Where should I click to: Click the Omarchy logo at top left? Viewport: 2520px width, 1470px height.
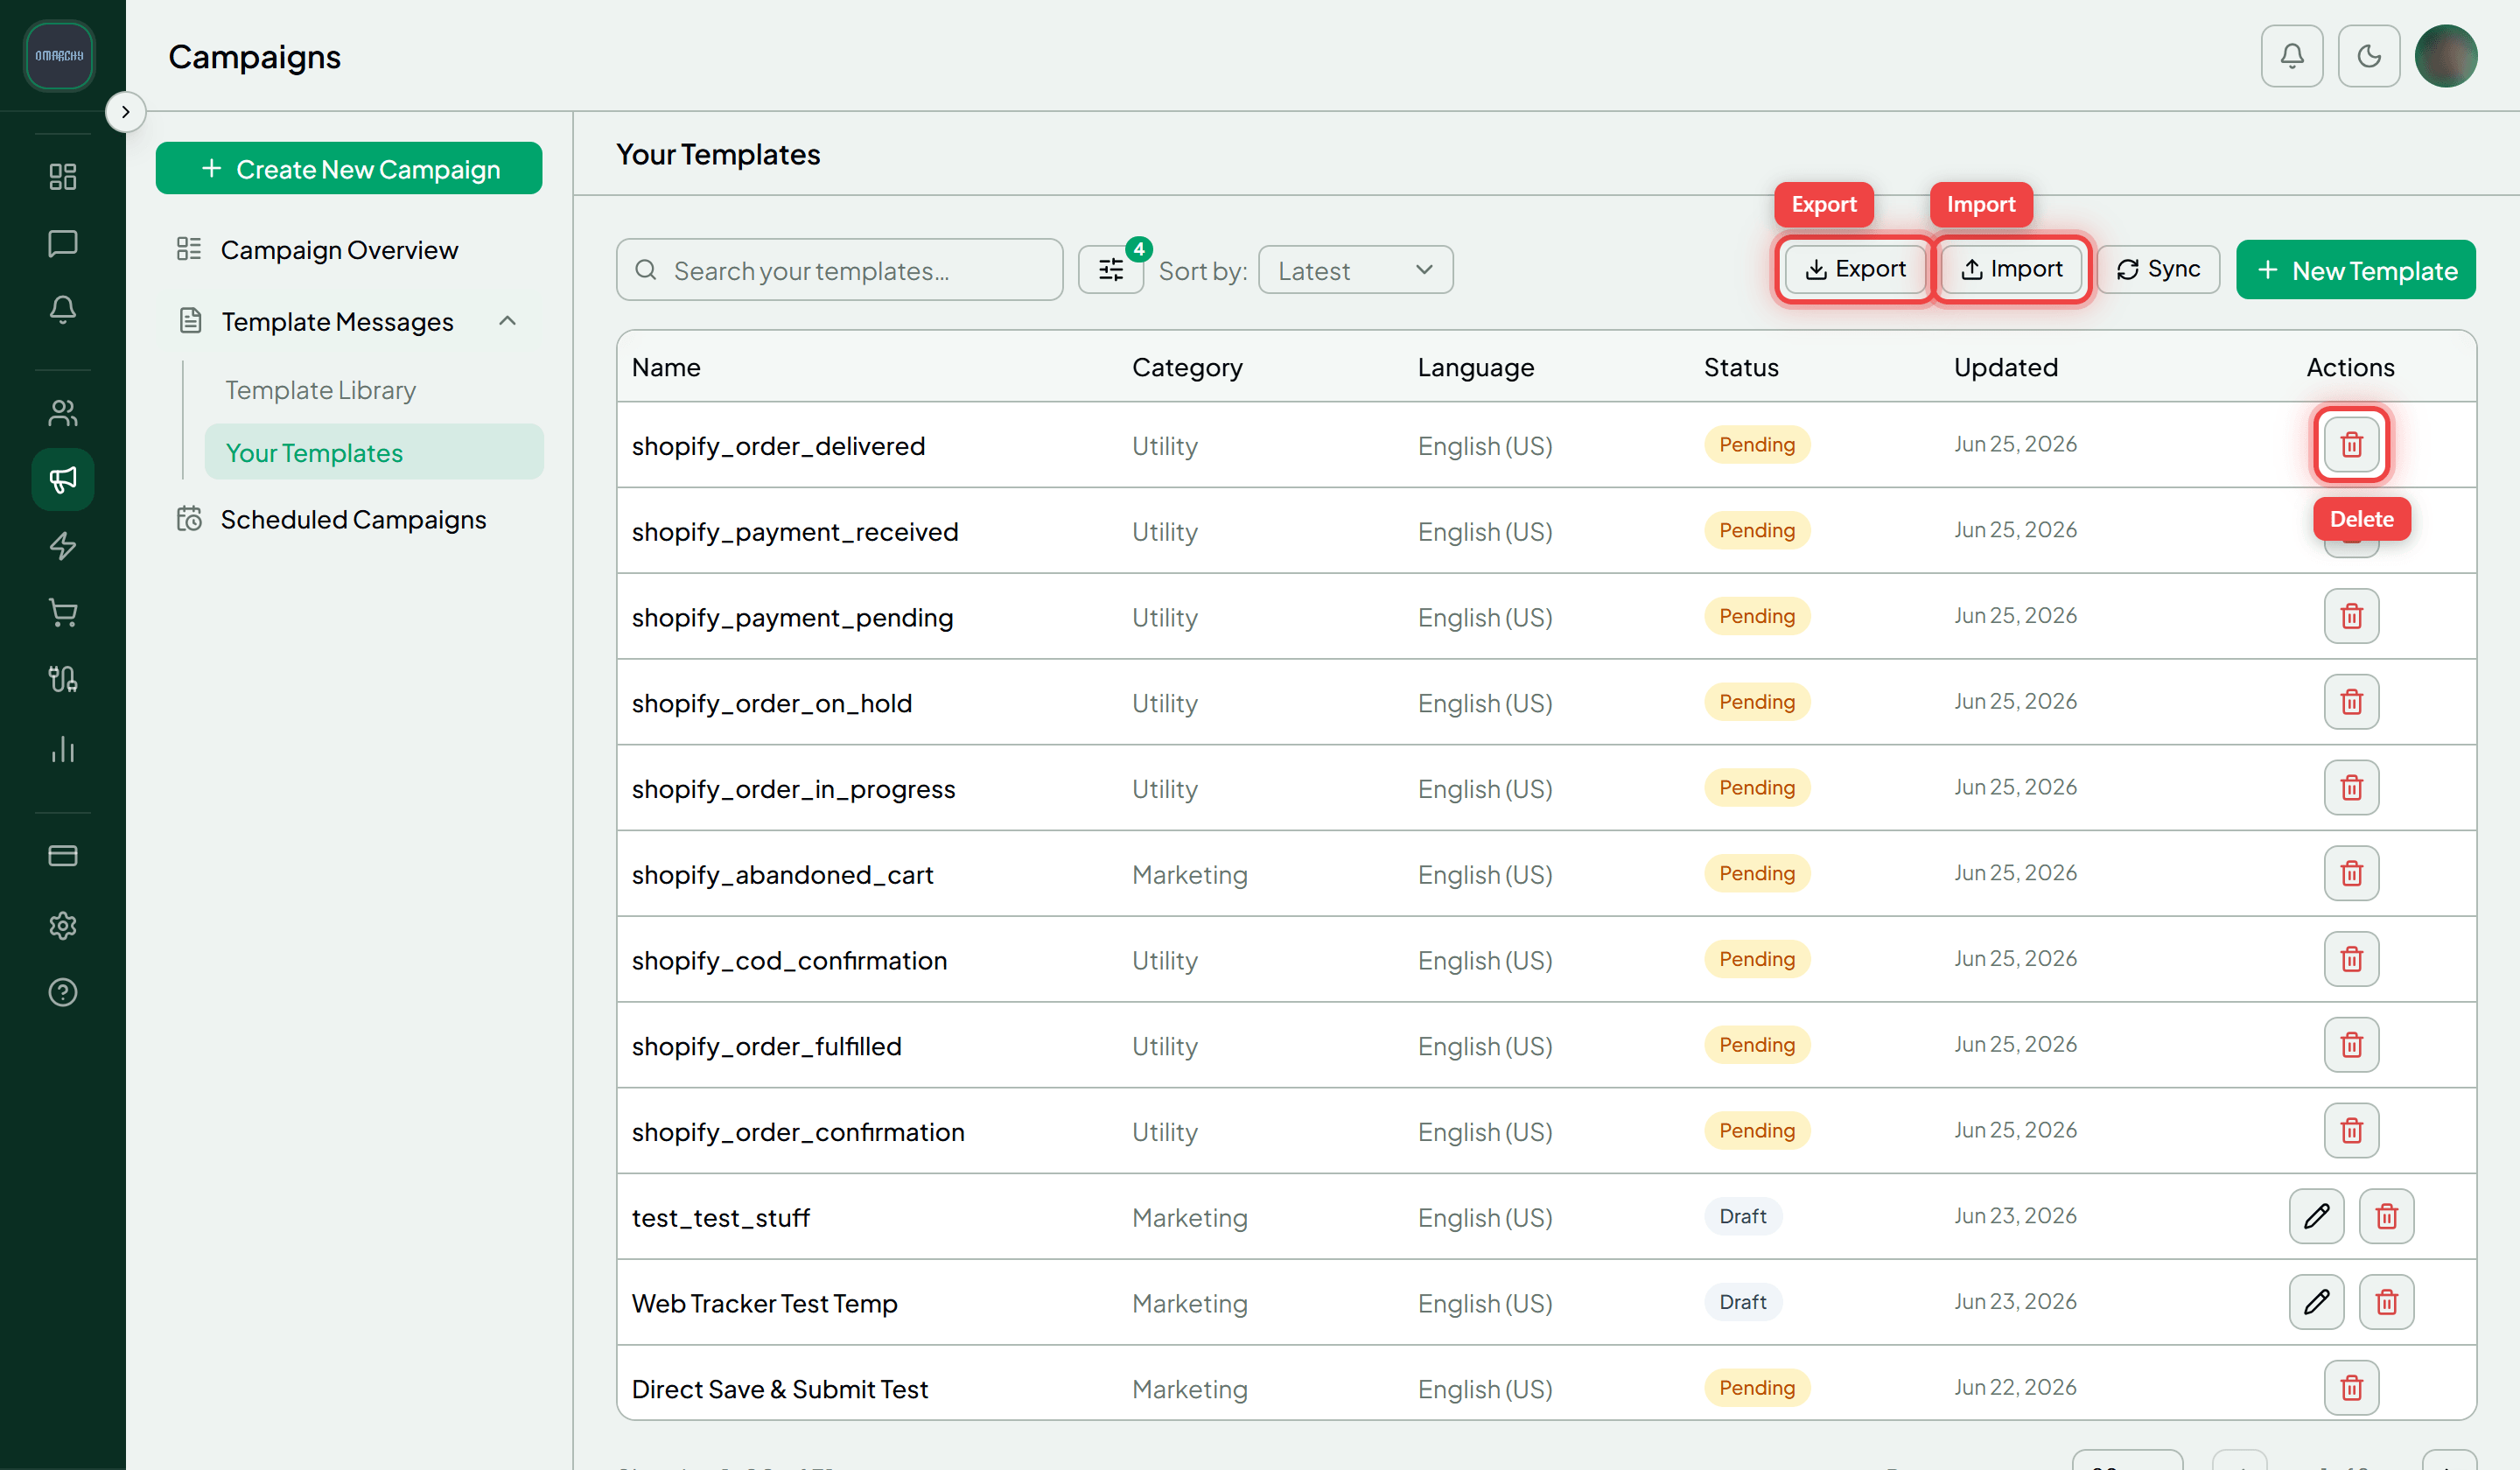(x=60, y=56)
